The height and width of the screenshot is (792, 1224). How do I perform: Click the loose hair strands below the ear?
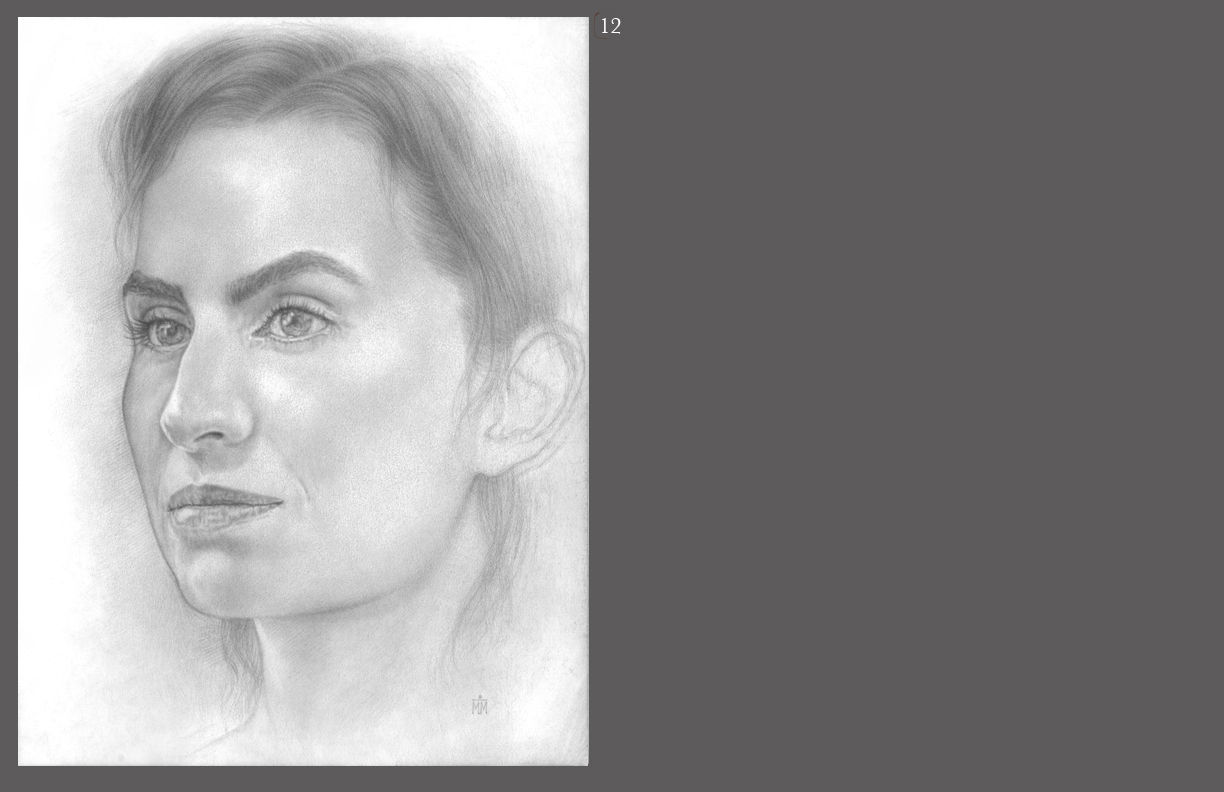point(500,560)
